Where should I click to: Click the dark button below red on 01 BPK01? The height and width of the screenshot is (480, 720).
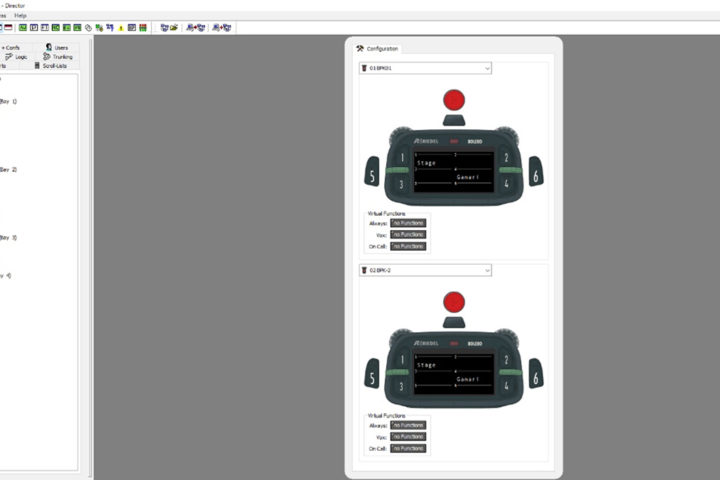point(454,120)
